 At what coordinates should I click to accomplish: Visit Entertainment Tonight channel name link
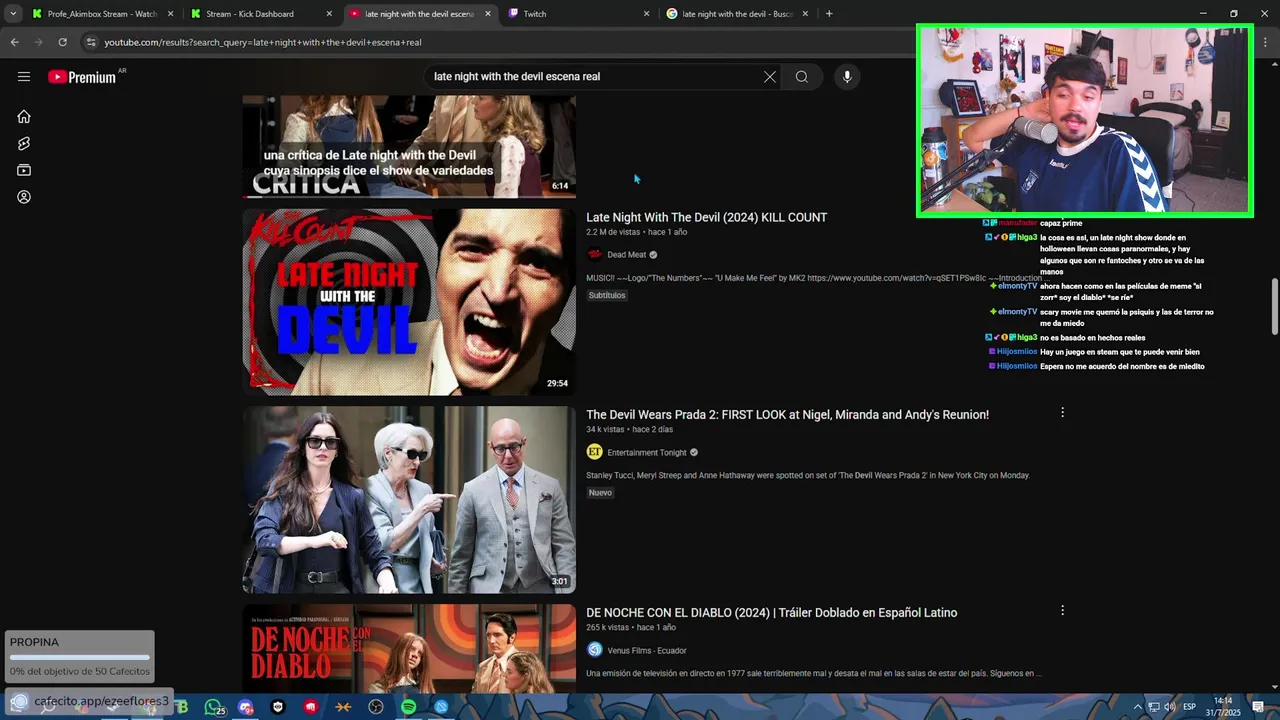coord(647,453)
